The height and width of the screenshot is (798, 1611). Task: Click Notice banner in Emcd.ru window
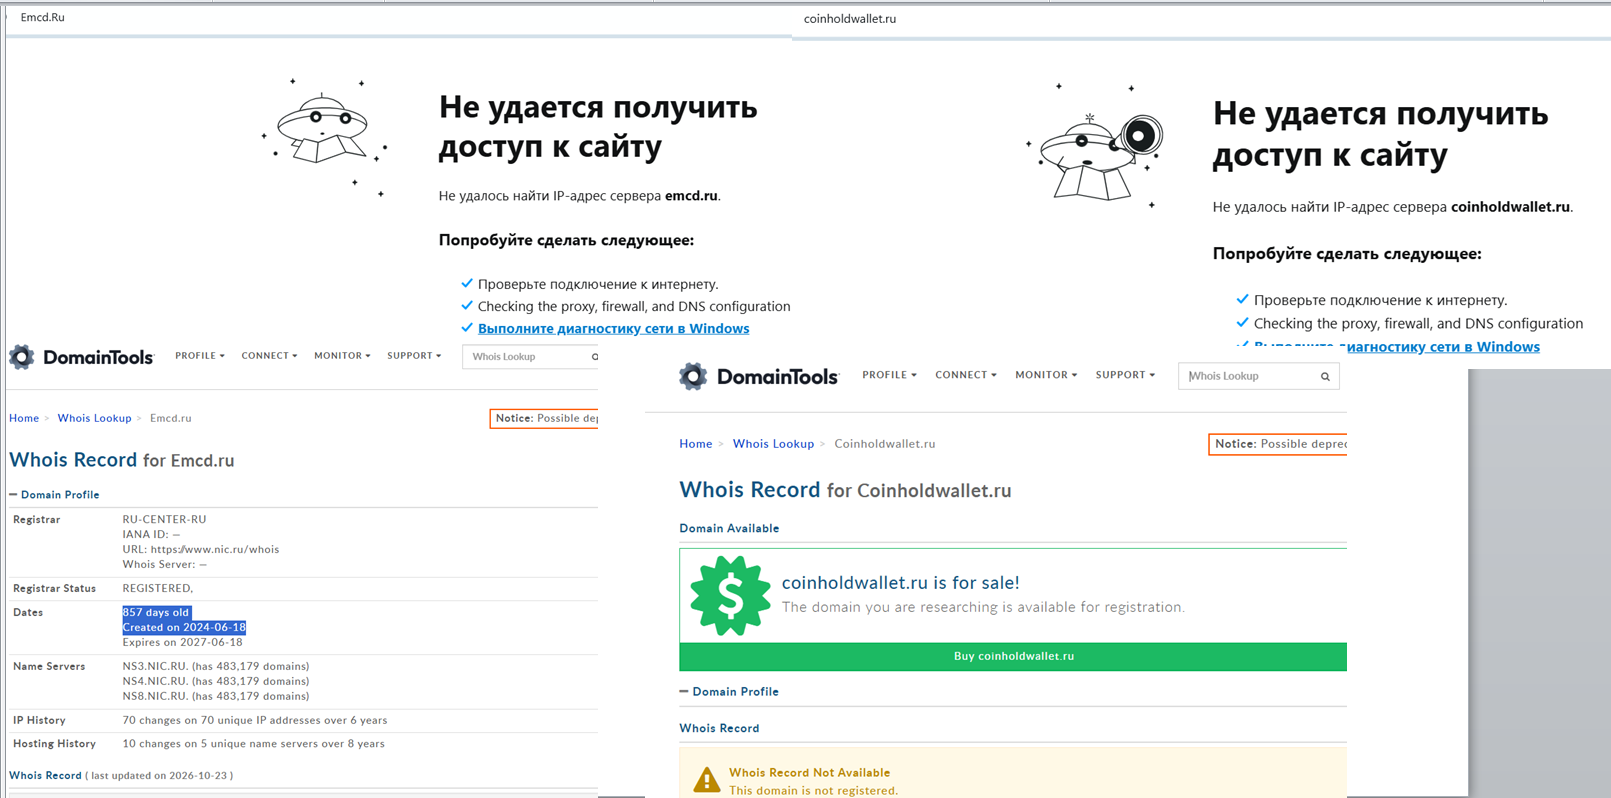(544, 418)
